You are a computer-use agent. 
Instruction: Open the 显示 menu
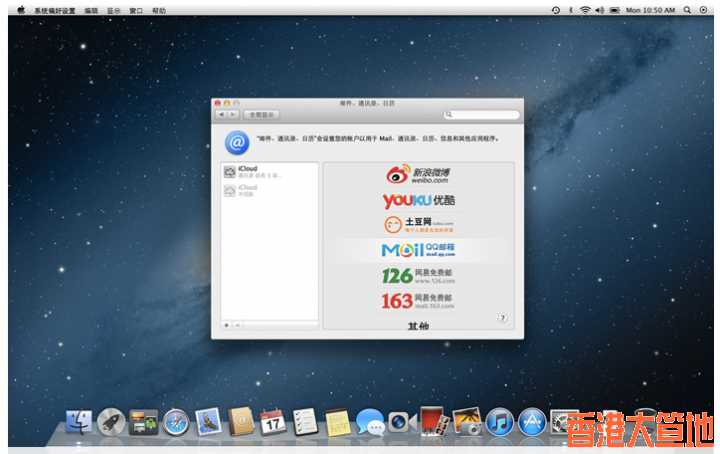coord(113,11)
